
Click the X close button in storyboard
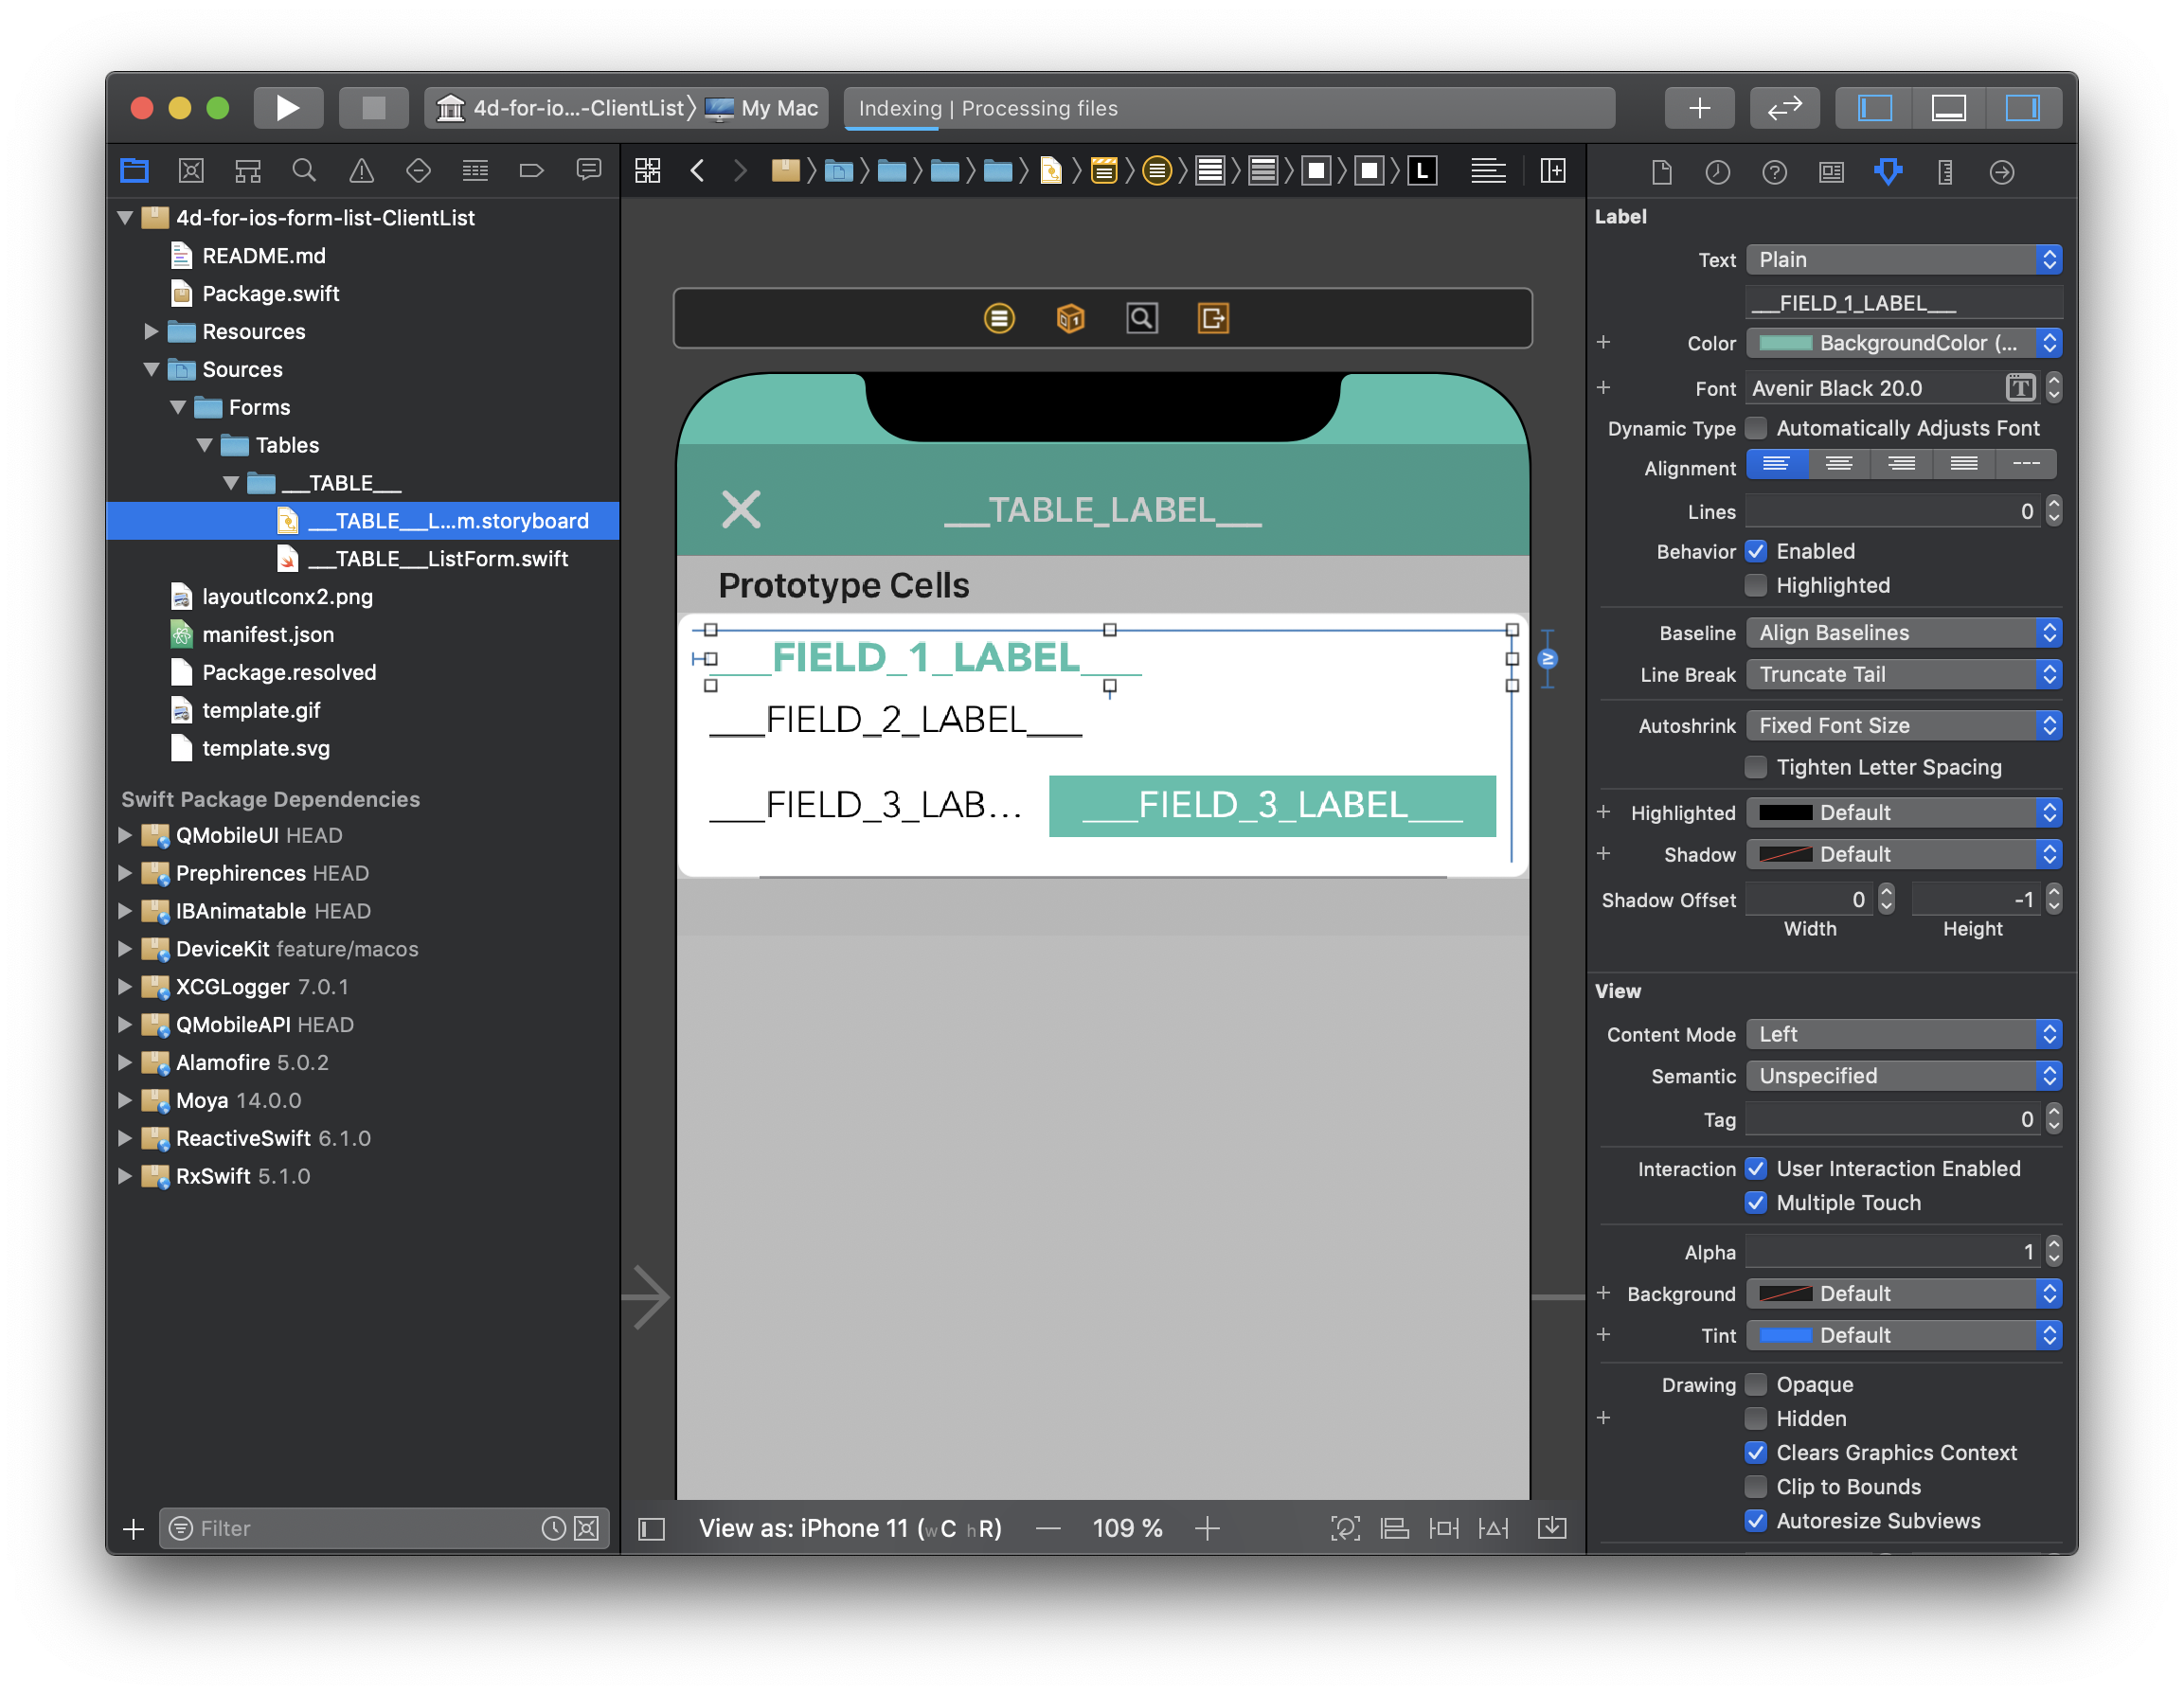[x=741, y=509]
